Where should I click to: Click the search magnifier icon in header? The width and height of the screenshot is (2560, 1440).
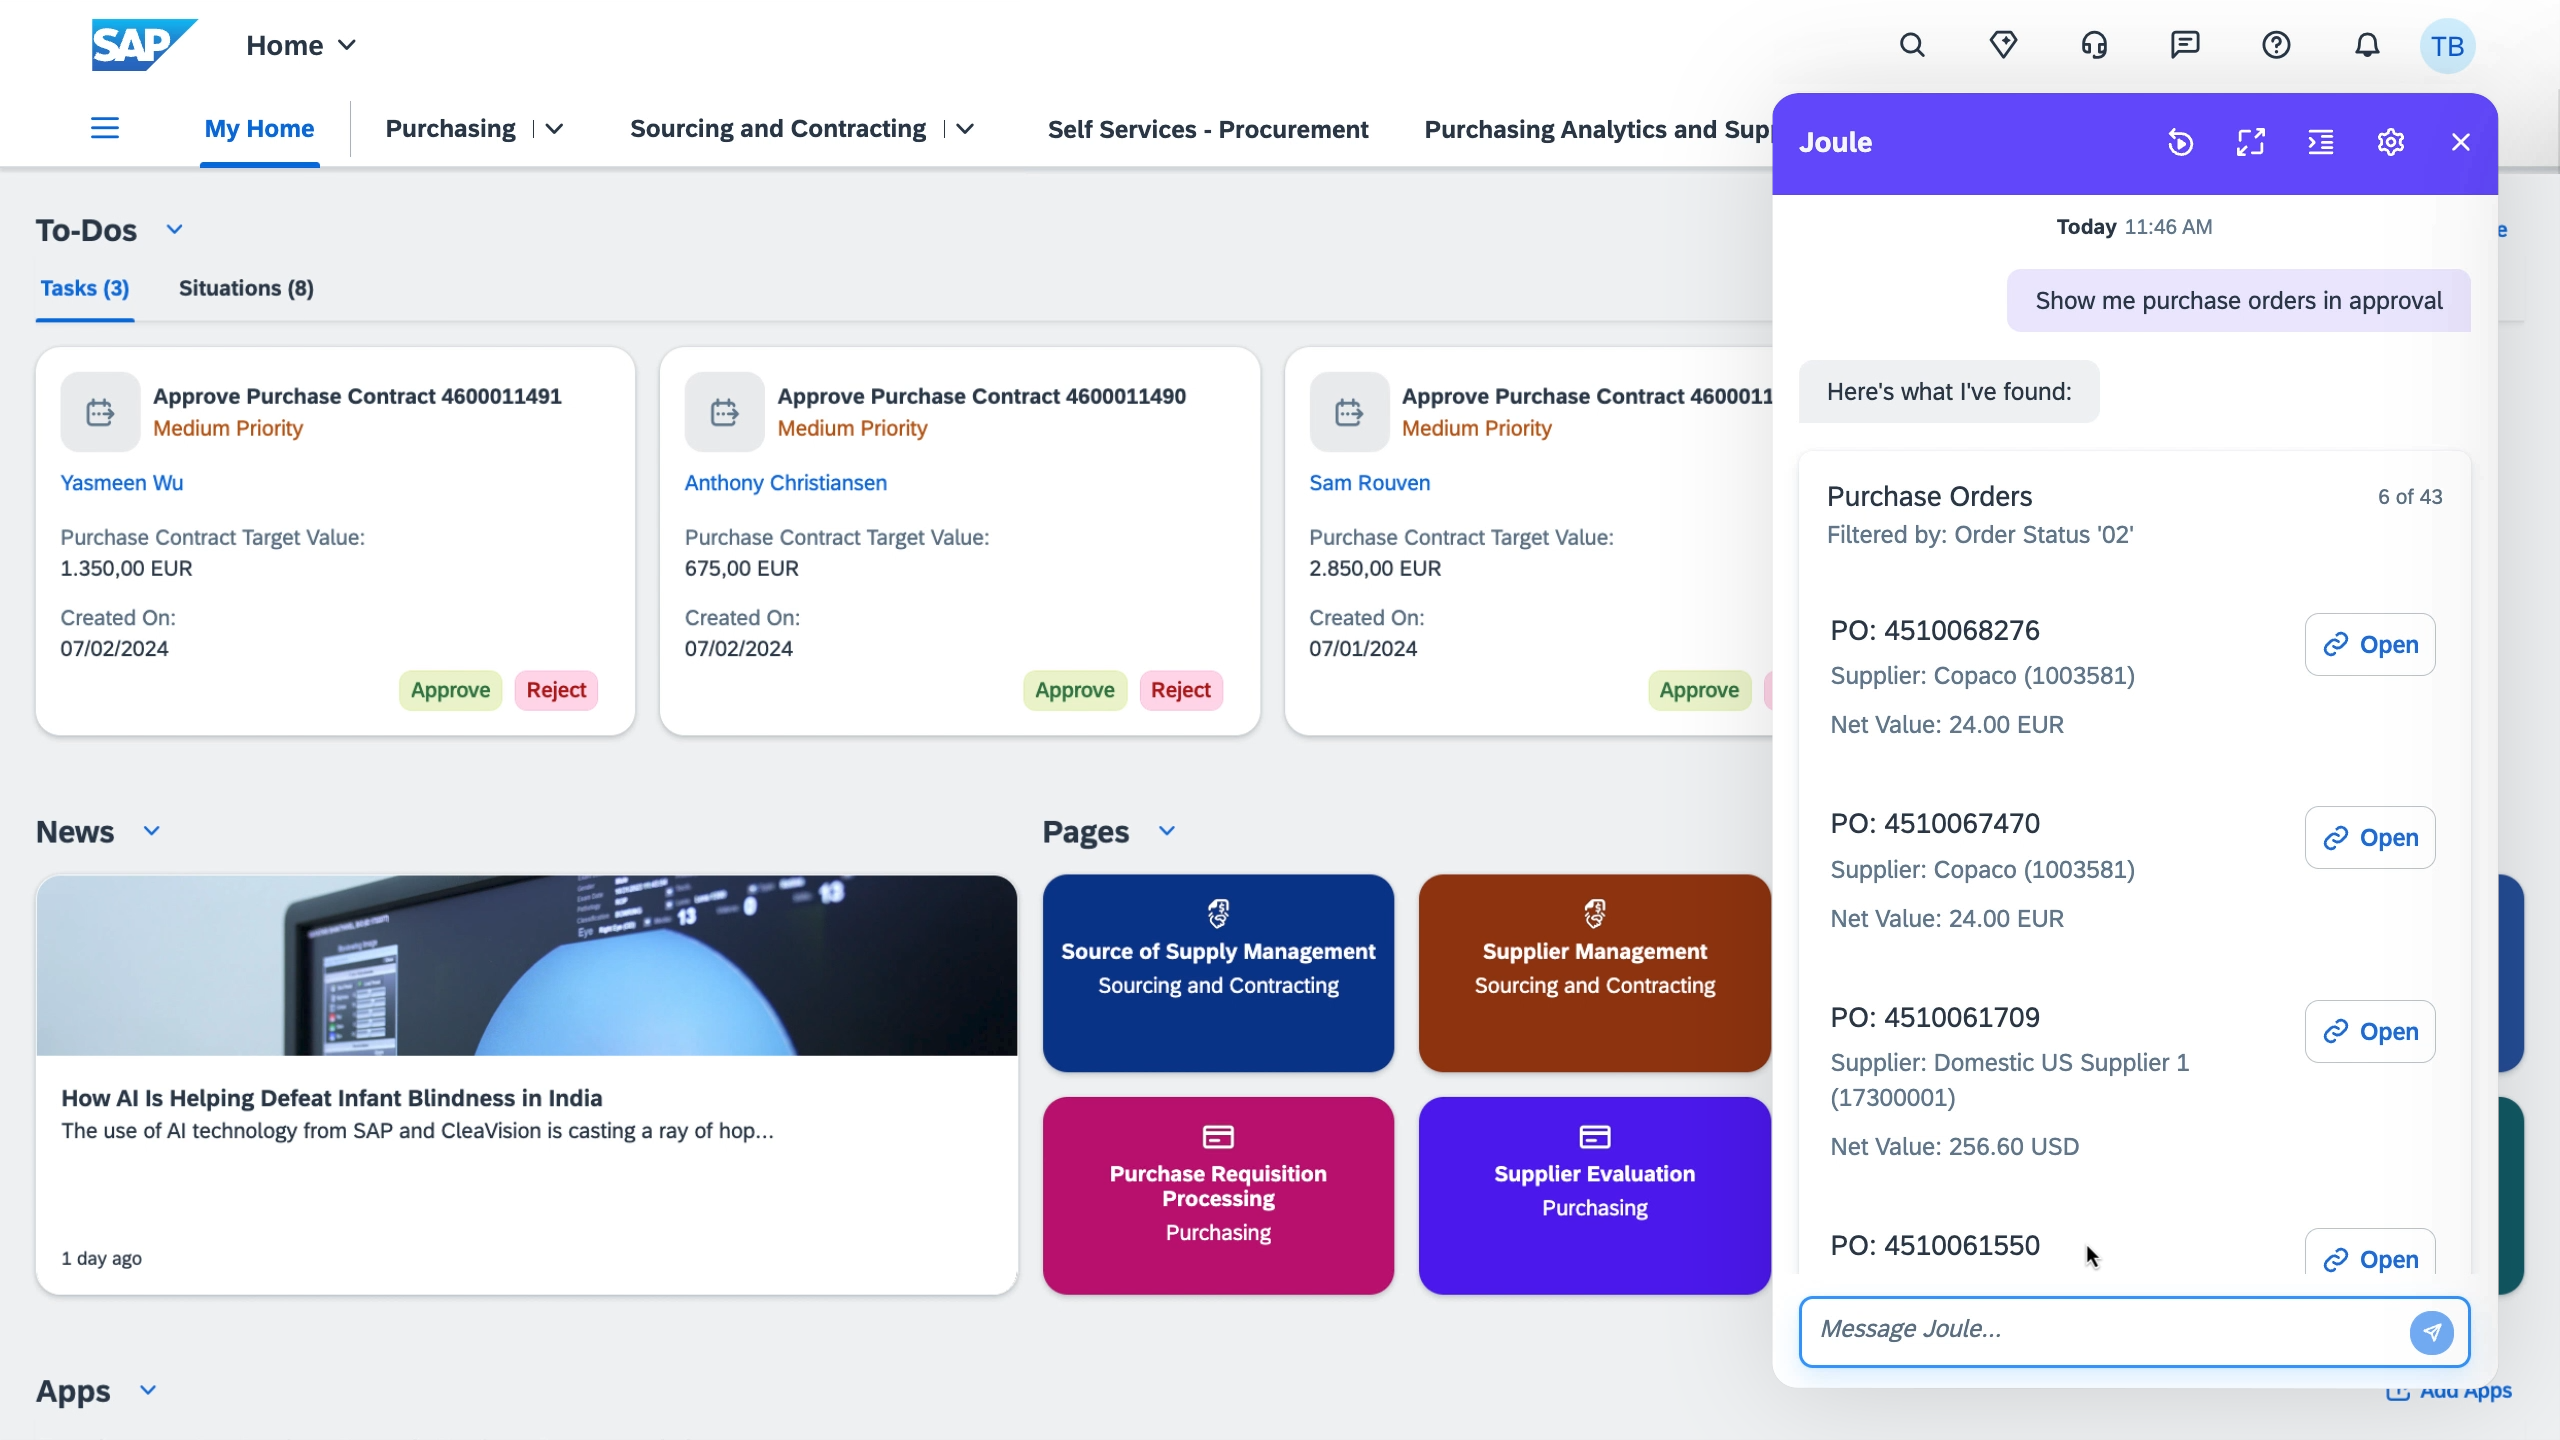pos(1912,45)
